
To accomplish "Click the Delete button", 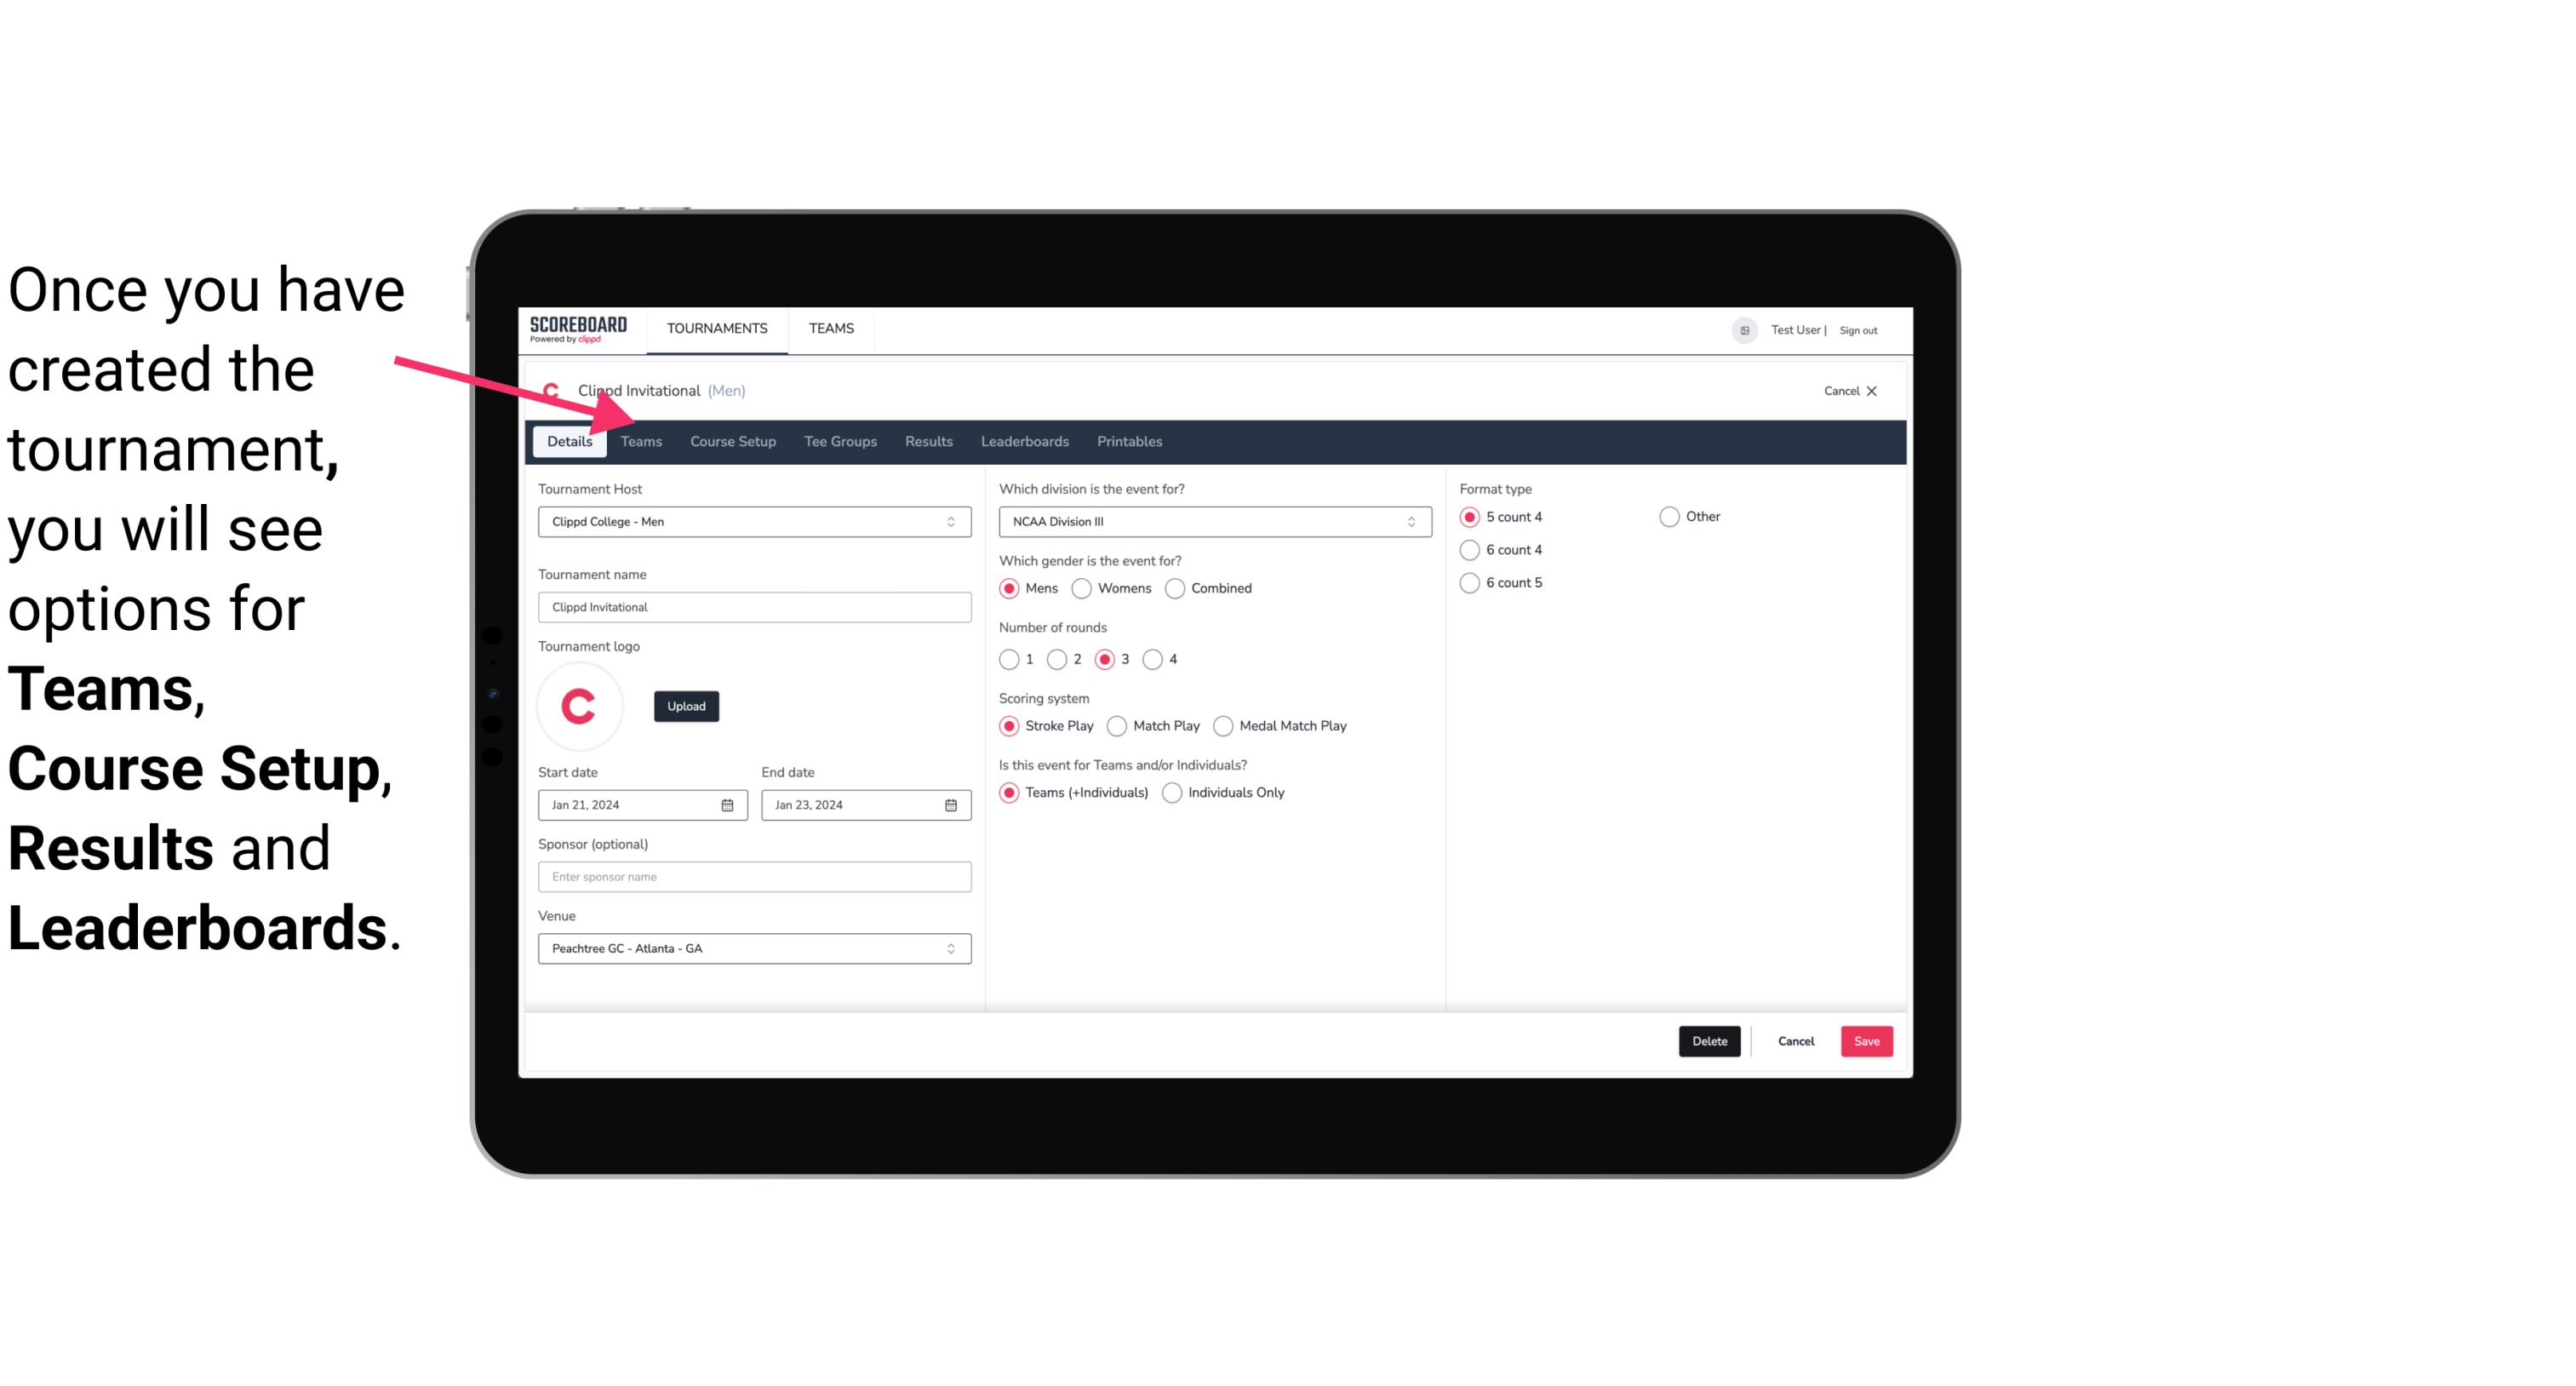I will tap(1706, 1041).
